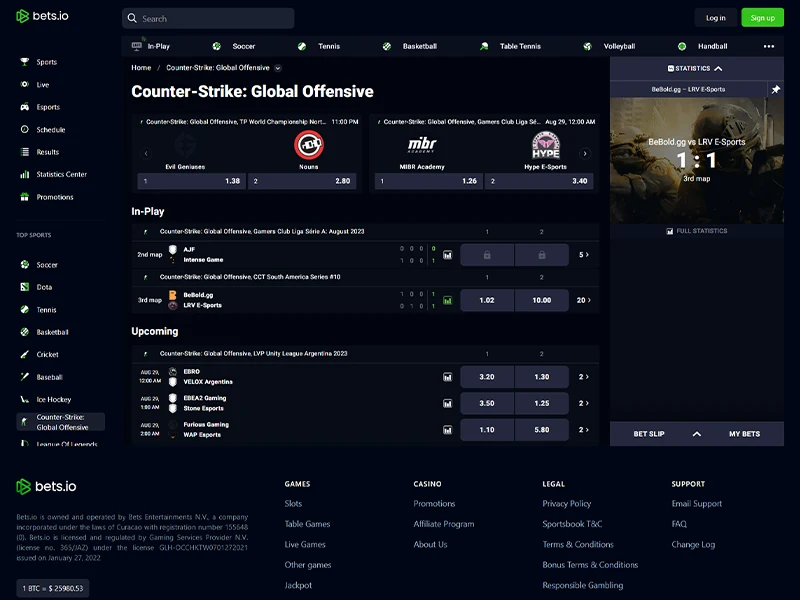800x600 pixels.
Task: Open statistics icon for EBRO vs VELOX Argentina
Action: 447,377
